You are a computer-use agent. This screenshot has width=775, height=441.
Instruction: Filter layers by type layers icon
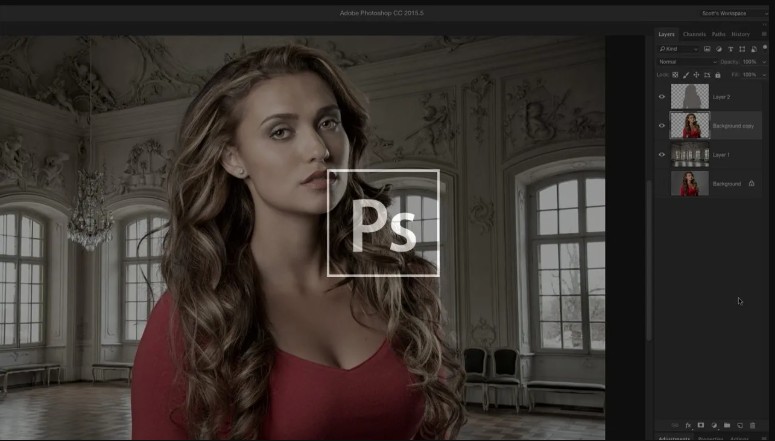731,49
